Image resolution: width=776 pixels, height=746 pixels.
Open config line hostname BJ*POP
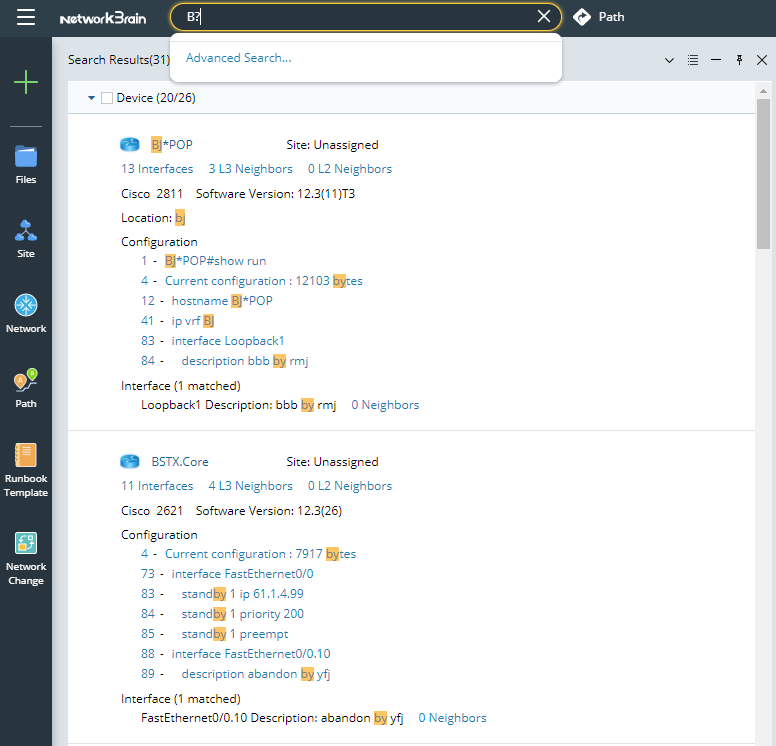pyautogui.click(x=222, y=300)
